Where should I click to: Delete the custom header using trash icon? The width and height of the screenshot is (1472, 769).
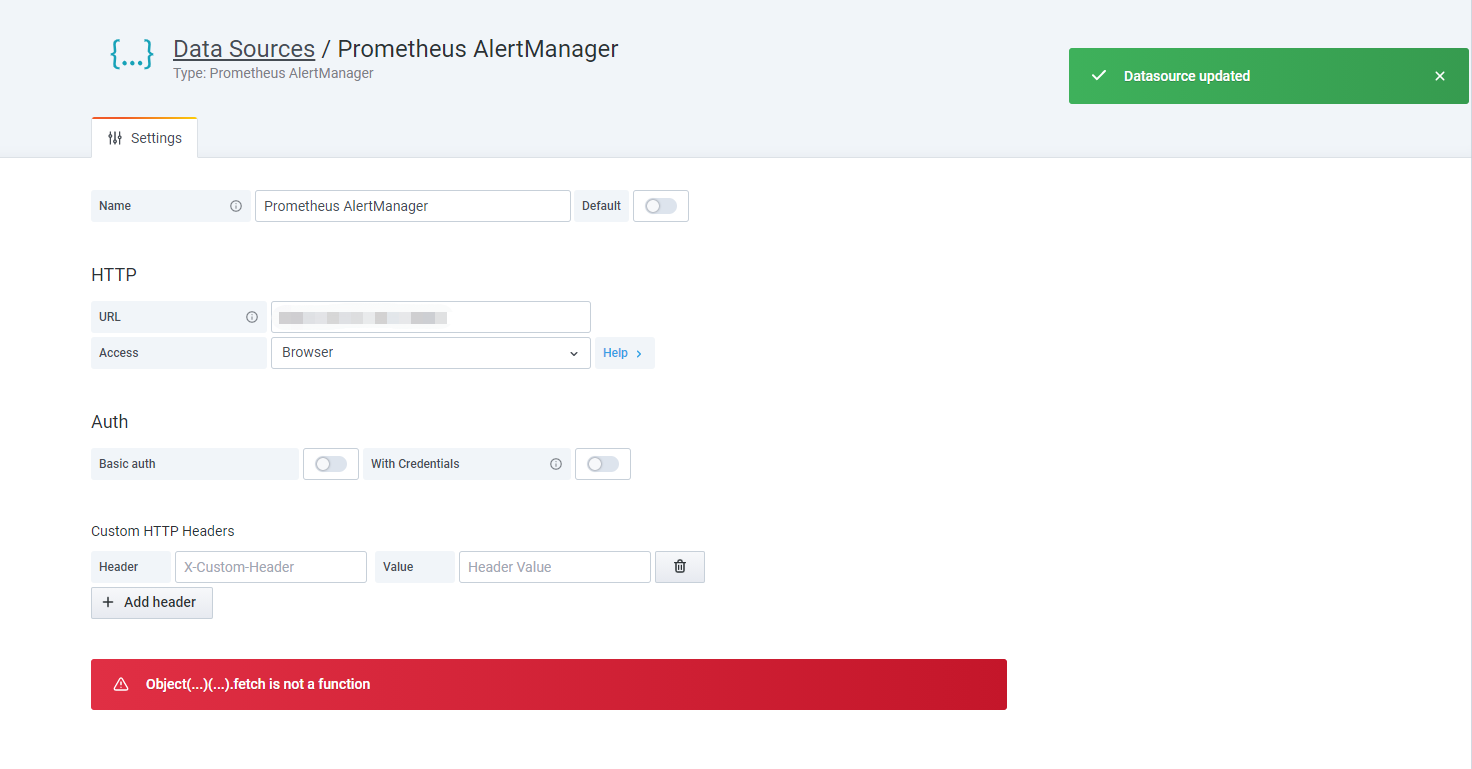click(x=679, y=566)
